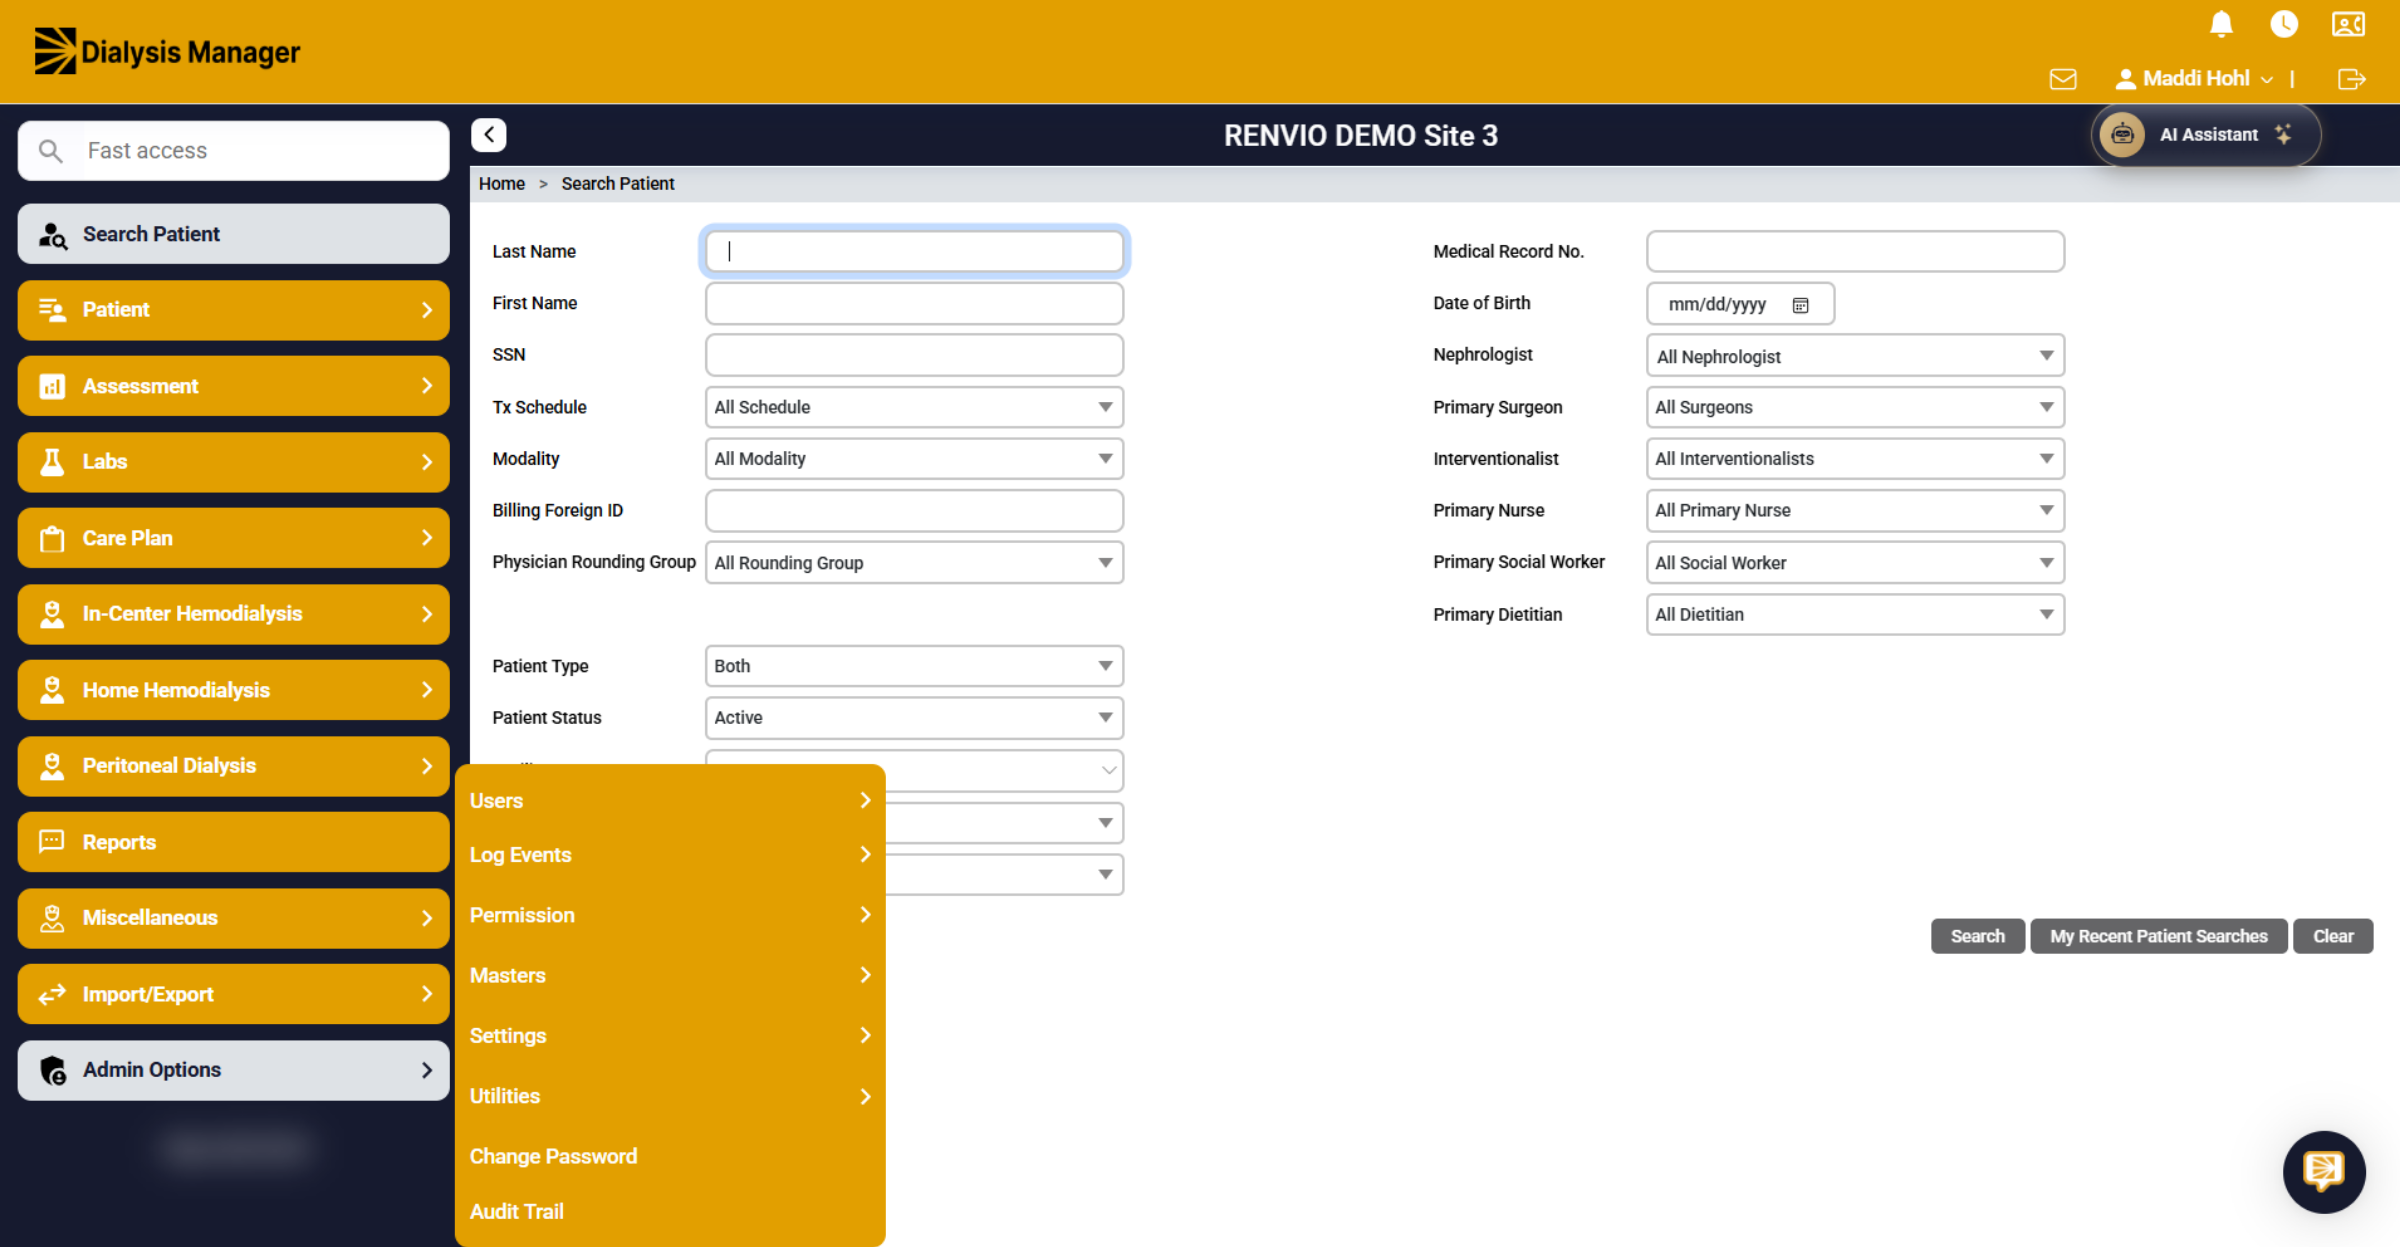Image resolution: width=2400 pixels, height=1247 pixels.
Task: Open the Masters submenu
Action: coord(670,975)
